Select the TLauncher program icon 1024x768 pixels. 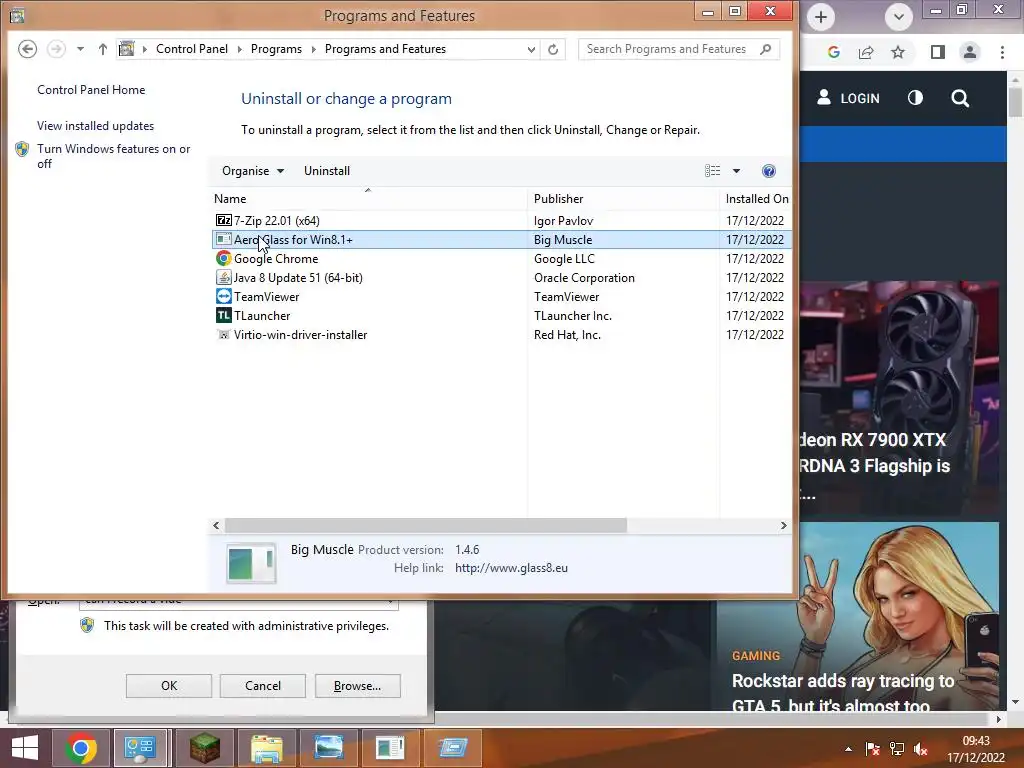pyautogui.click(x=223, y=315)
